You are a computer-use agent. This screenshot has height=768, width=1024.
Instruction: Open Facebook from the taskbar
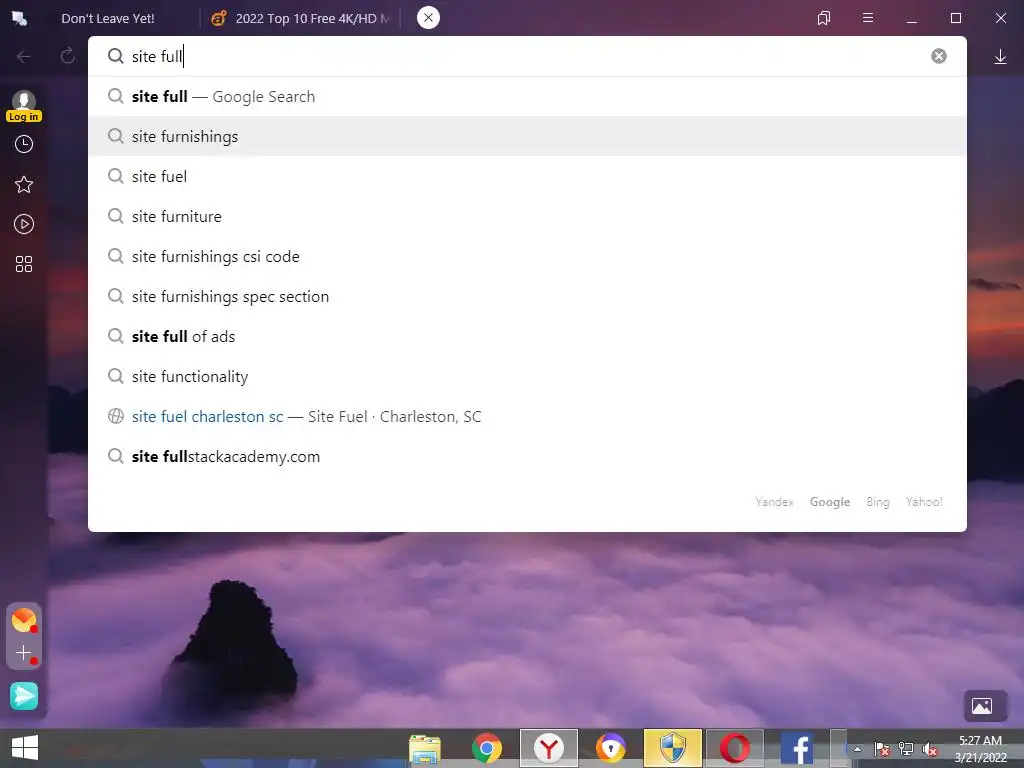(797, 748)
